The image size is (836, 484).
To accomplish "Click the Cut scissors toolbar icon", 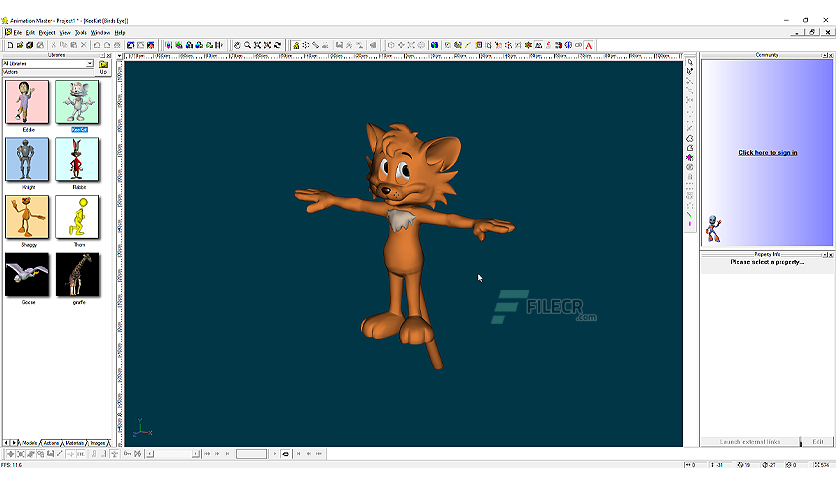I will coord(53,45).
